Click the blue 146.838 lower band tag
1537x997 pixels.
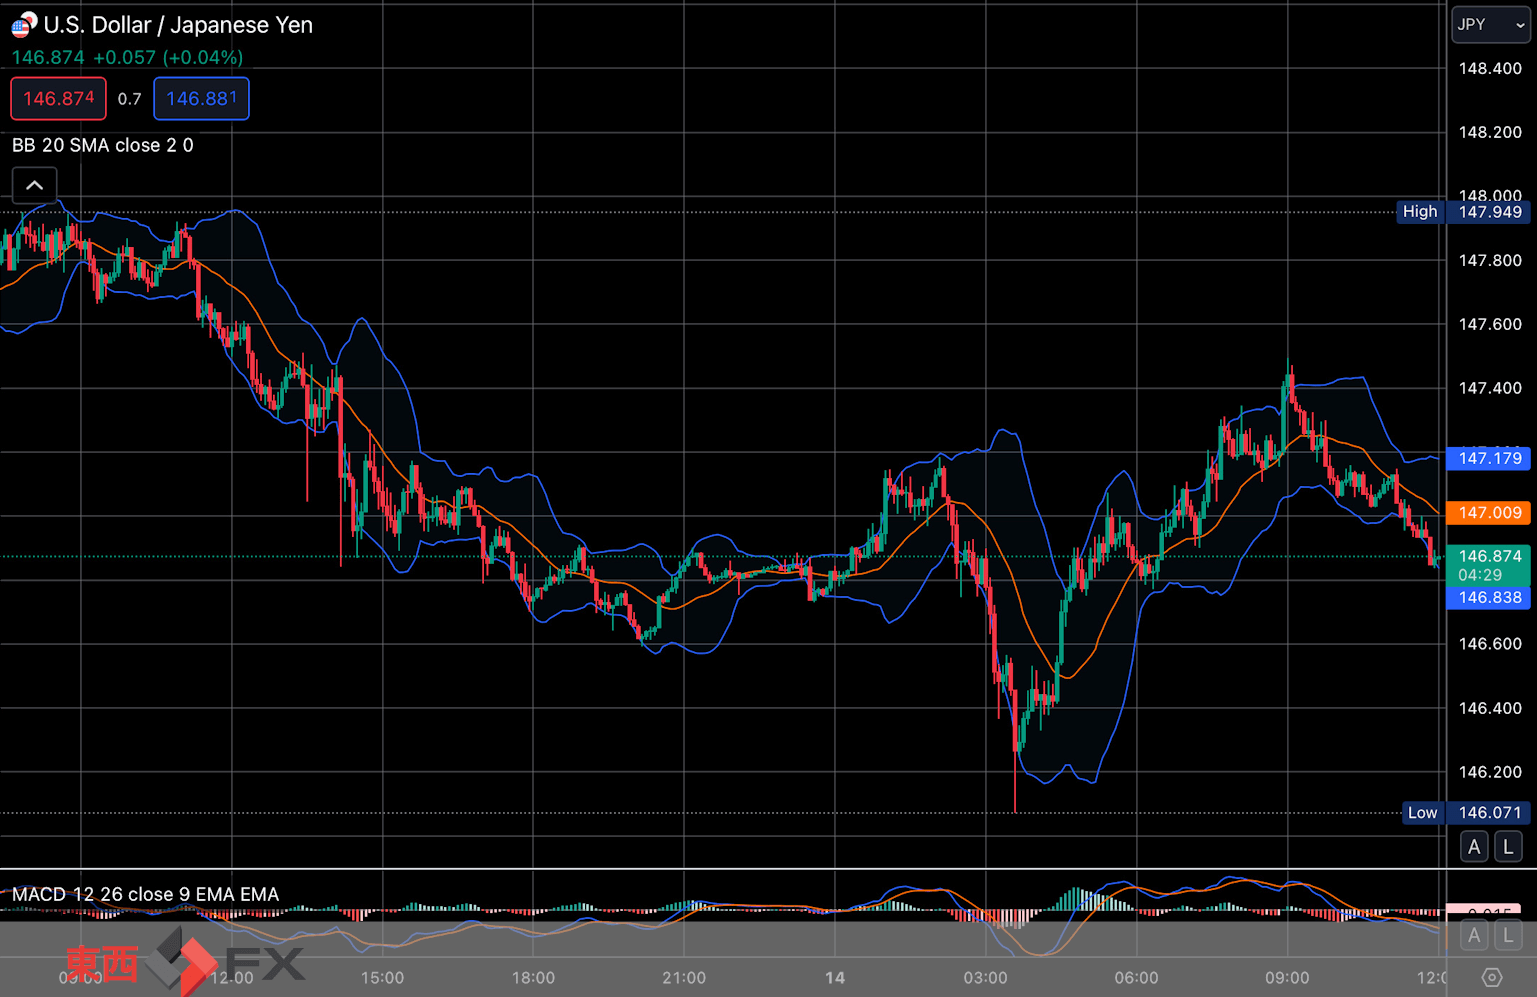1488,597
